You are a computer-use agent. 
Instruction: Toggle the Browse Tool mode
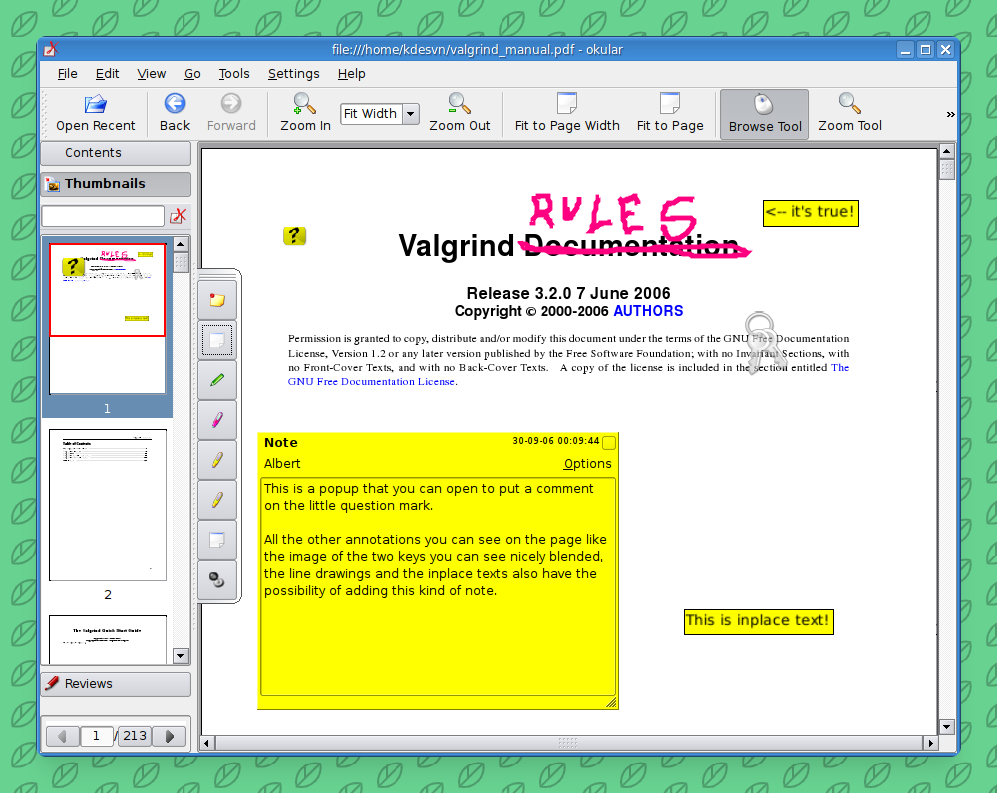[x=765, y=113]
